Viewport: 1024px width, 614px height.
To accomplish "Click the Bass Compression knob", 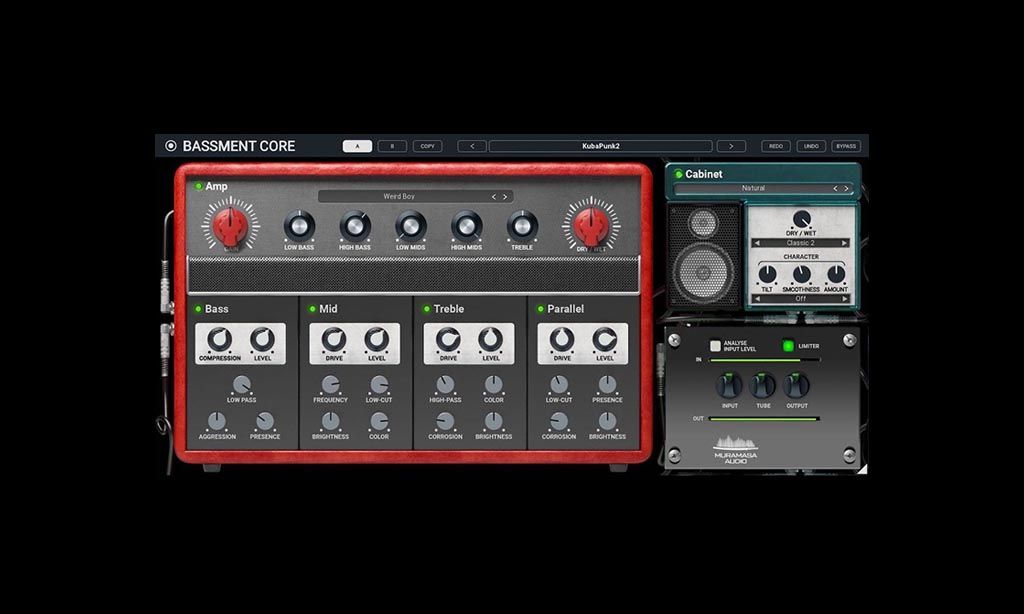I will click(219, 340).
